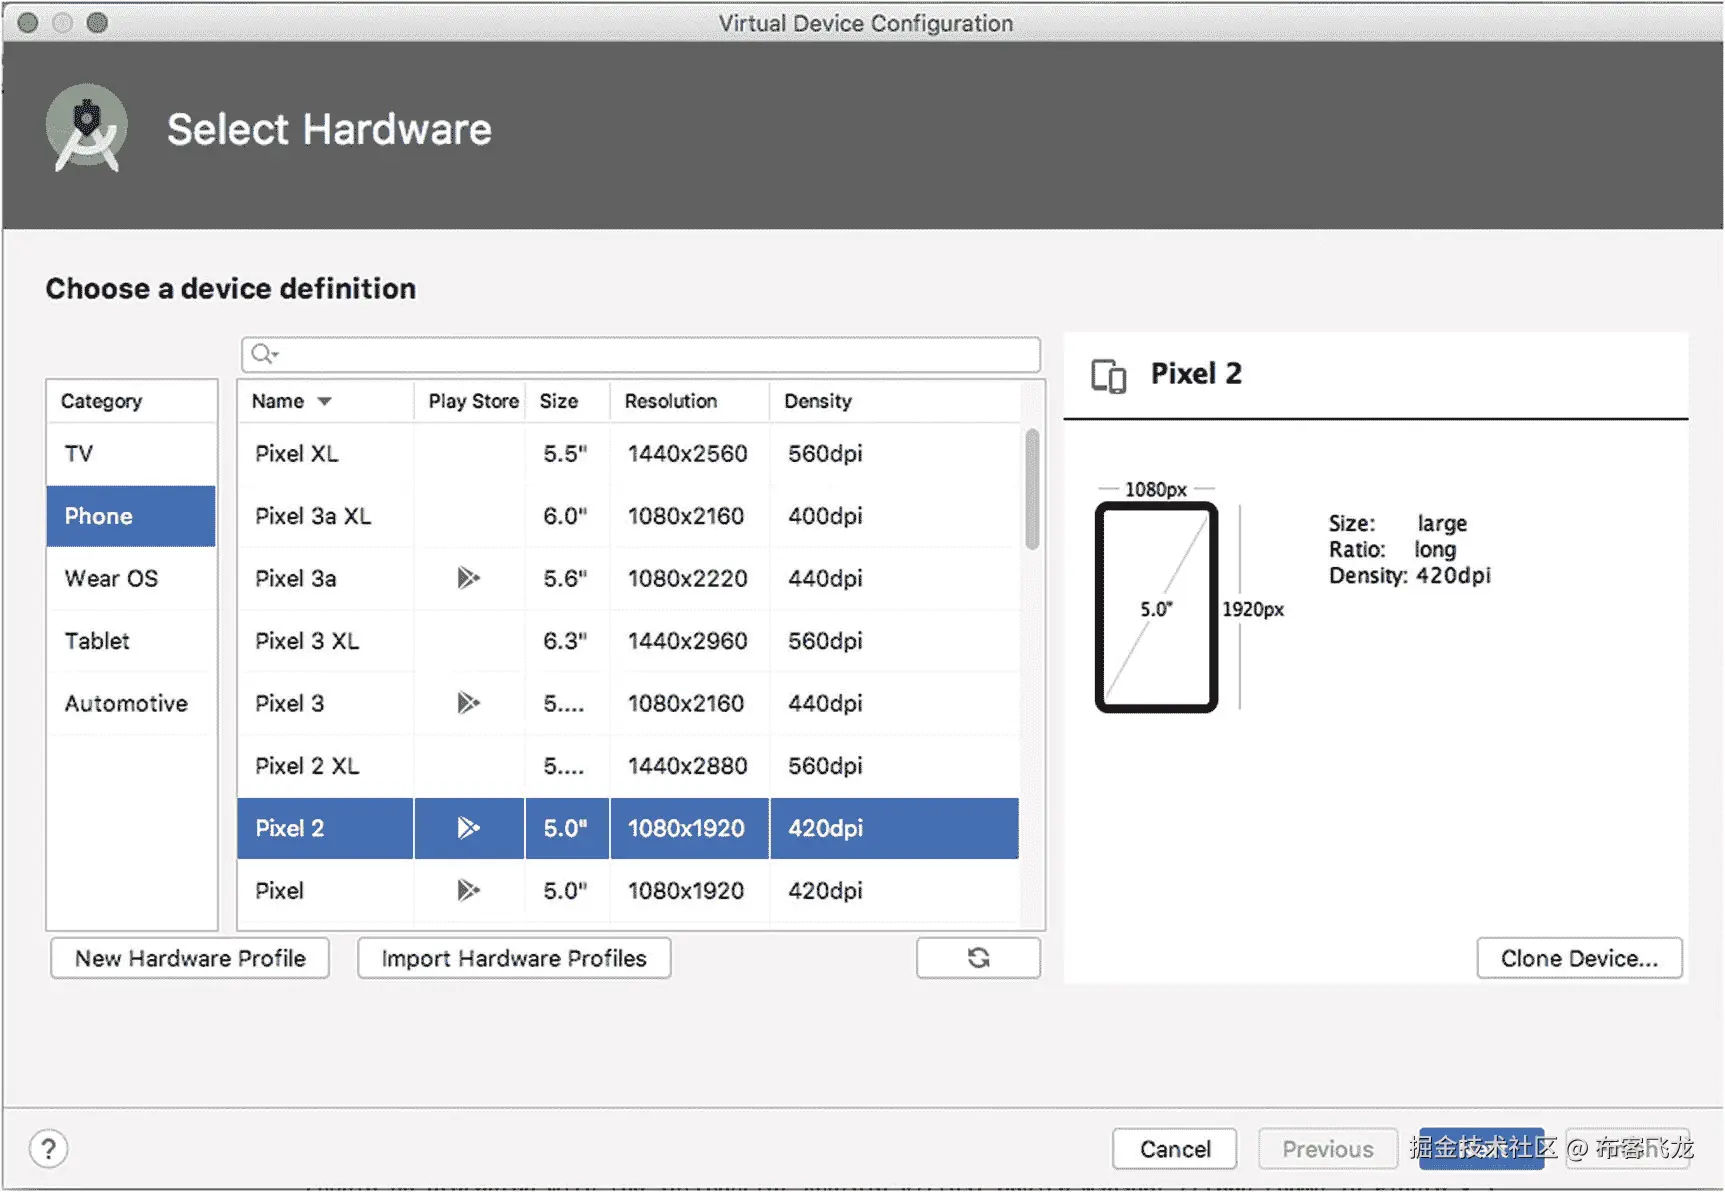Select the bottom Pixel device name
1725x1192 pixels.
[279, 890]
